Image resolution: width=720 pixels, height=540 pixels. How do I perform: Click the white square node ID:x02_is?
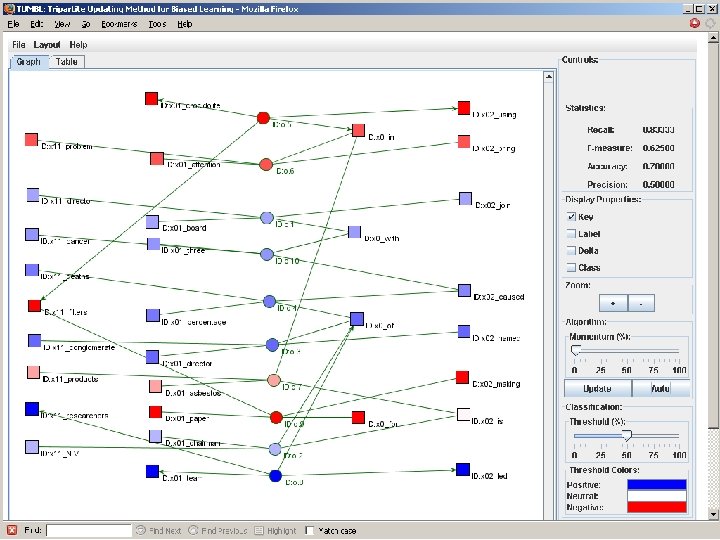(x=463, y=415)
